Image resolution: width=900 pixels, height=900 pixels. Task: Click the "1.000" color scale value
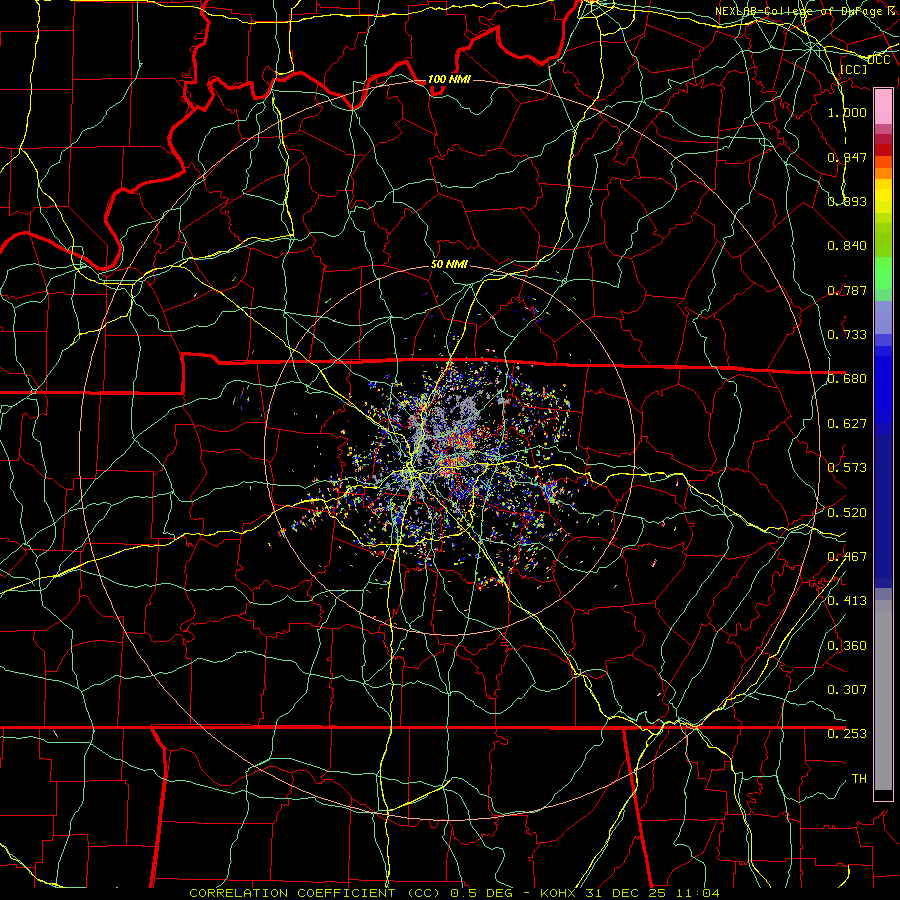click(x=847, y=112)
